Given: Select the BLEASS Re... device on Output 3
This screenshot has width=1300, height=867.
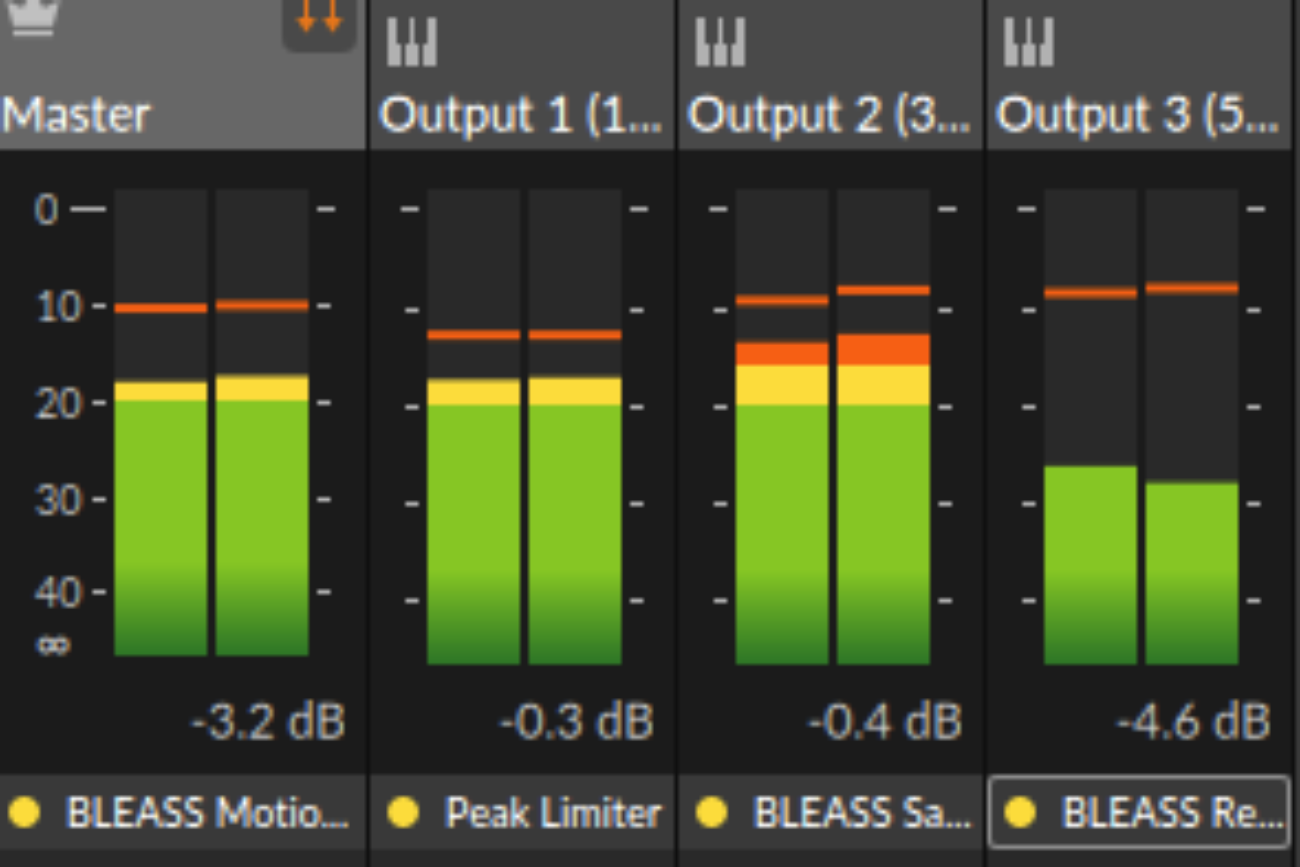Looking at the screenshot, I should coord(1170,812).
